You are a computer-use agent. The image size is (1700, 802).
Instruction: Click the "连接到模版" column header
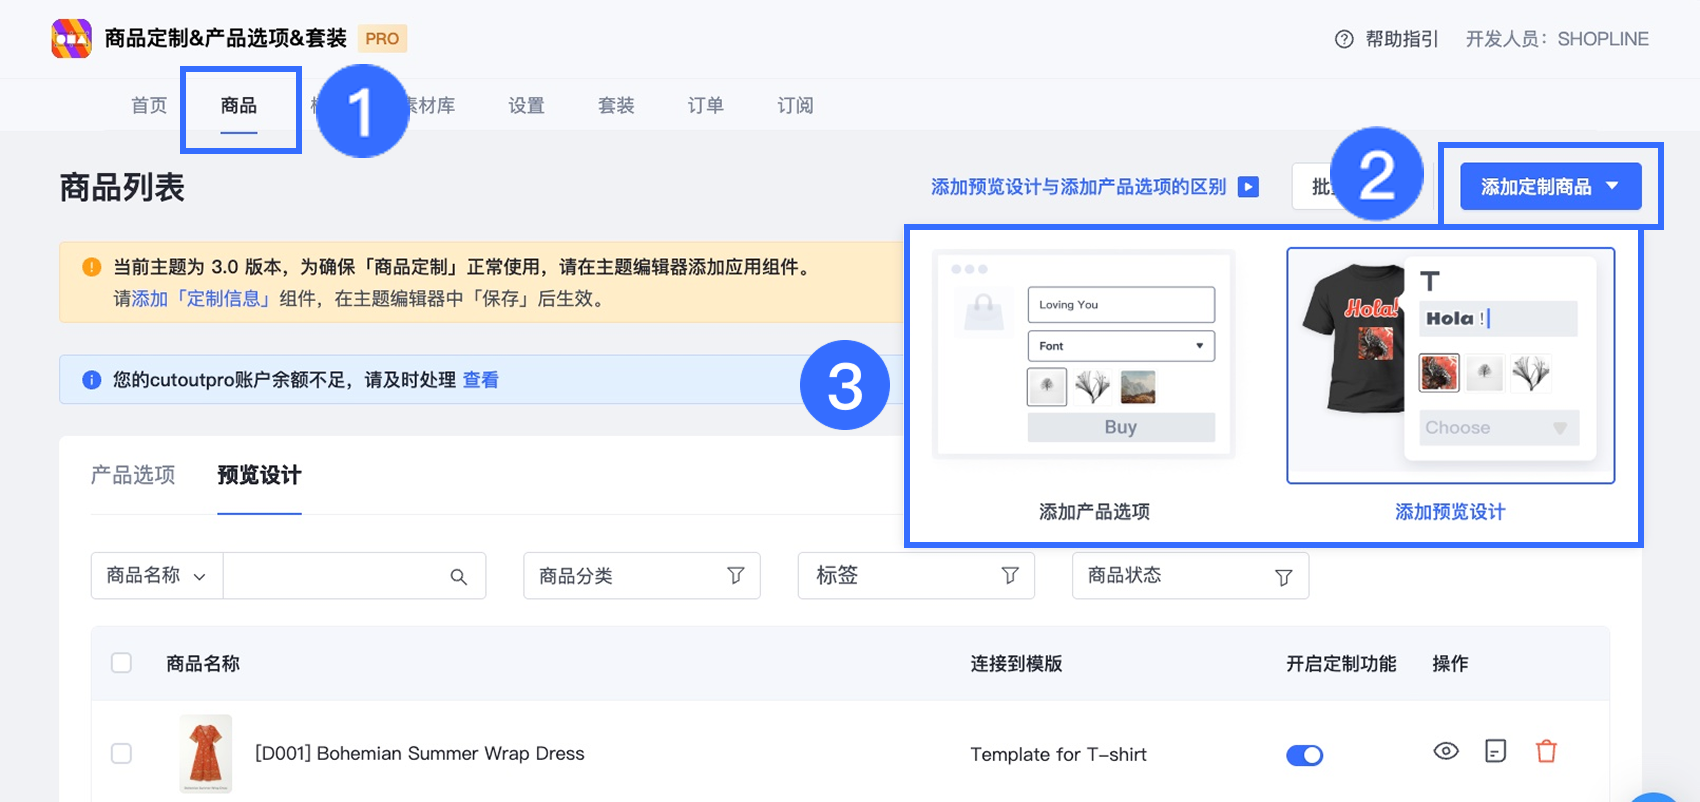click(x=1016, y=664)
